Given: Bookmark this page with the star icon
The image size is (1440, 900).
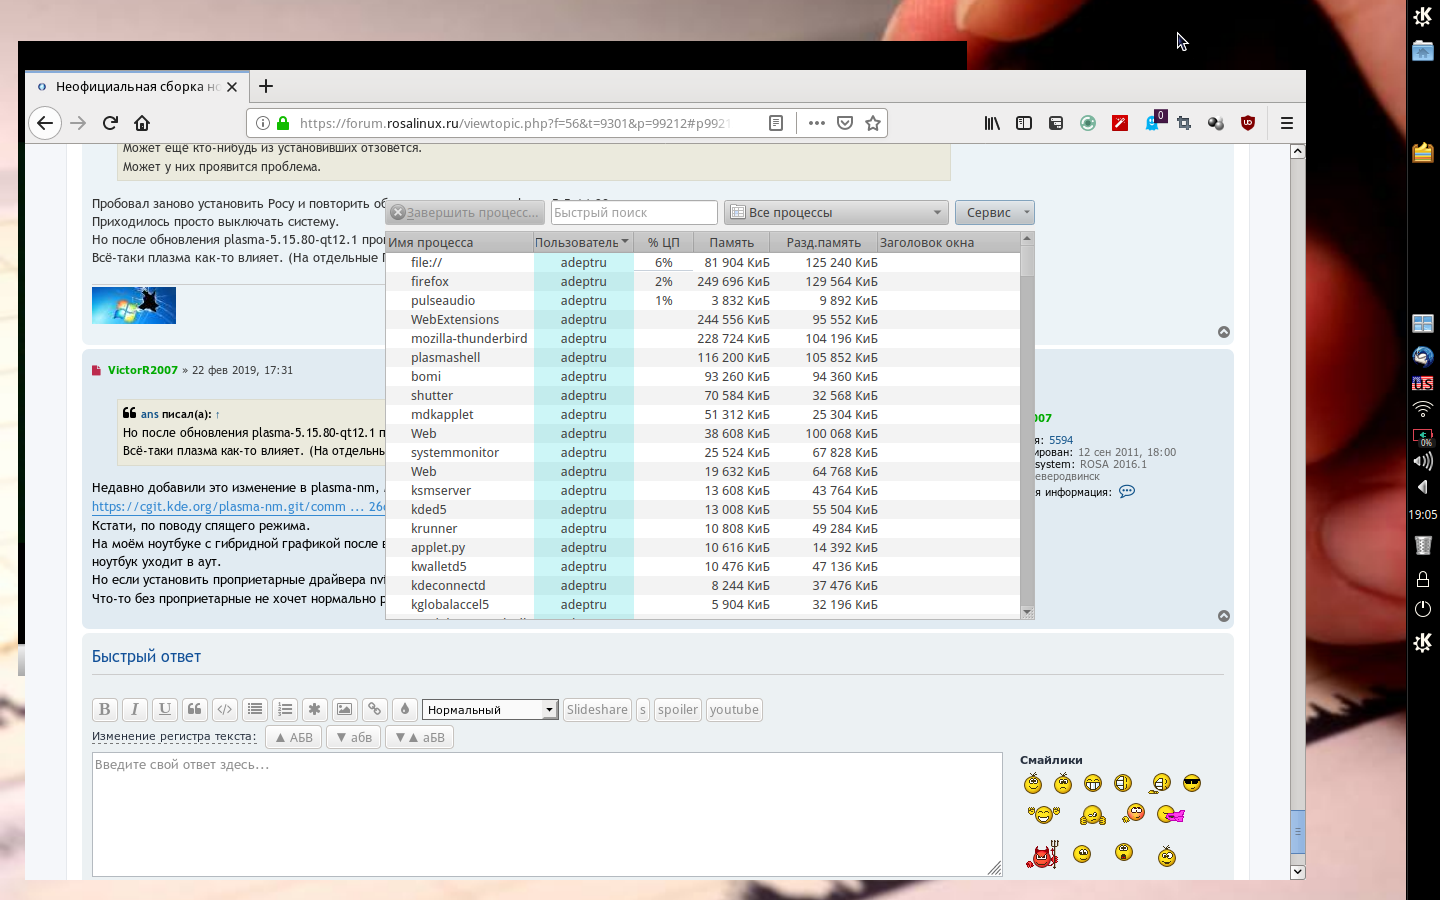Looking at the screenshot, I should coord(873,123).
